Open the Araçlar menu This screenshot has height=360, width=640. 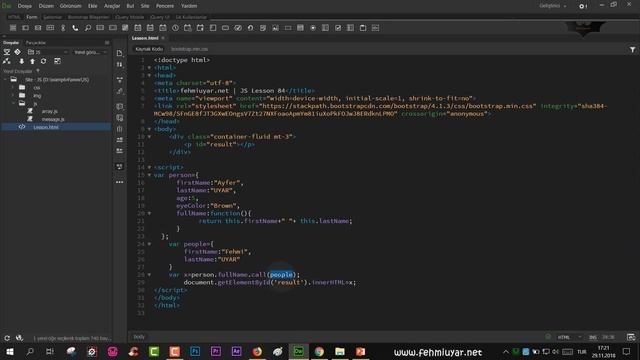[x=112, y=6]
